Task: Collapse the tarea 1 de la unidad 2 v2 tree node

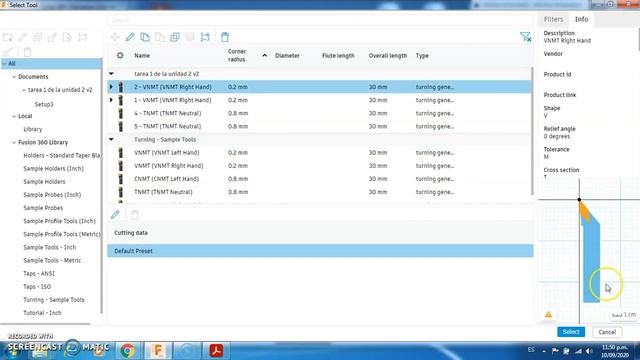Action: pos(24,90)
